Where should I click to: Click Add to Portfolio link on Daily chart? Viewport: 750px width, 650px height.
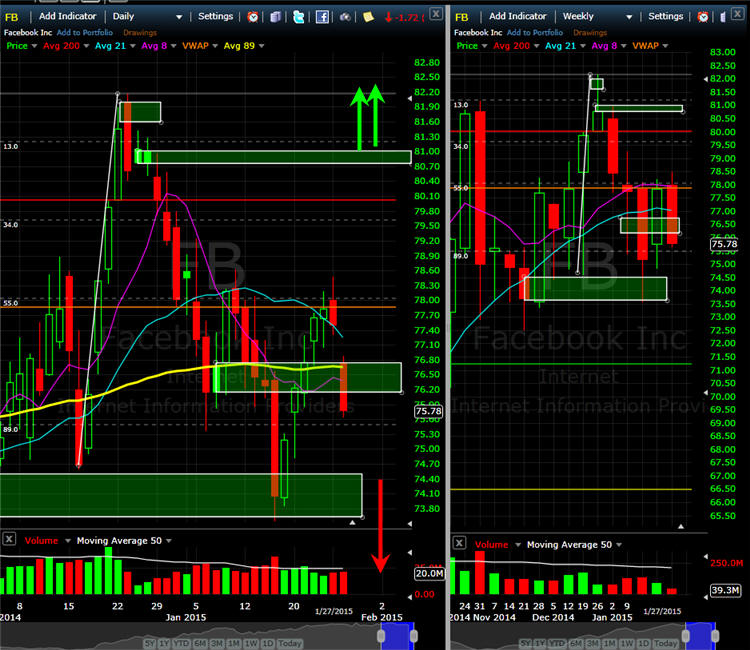(x=85, y=33)
